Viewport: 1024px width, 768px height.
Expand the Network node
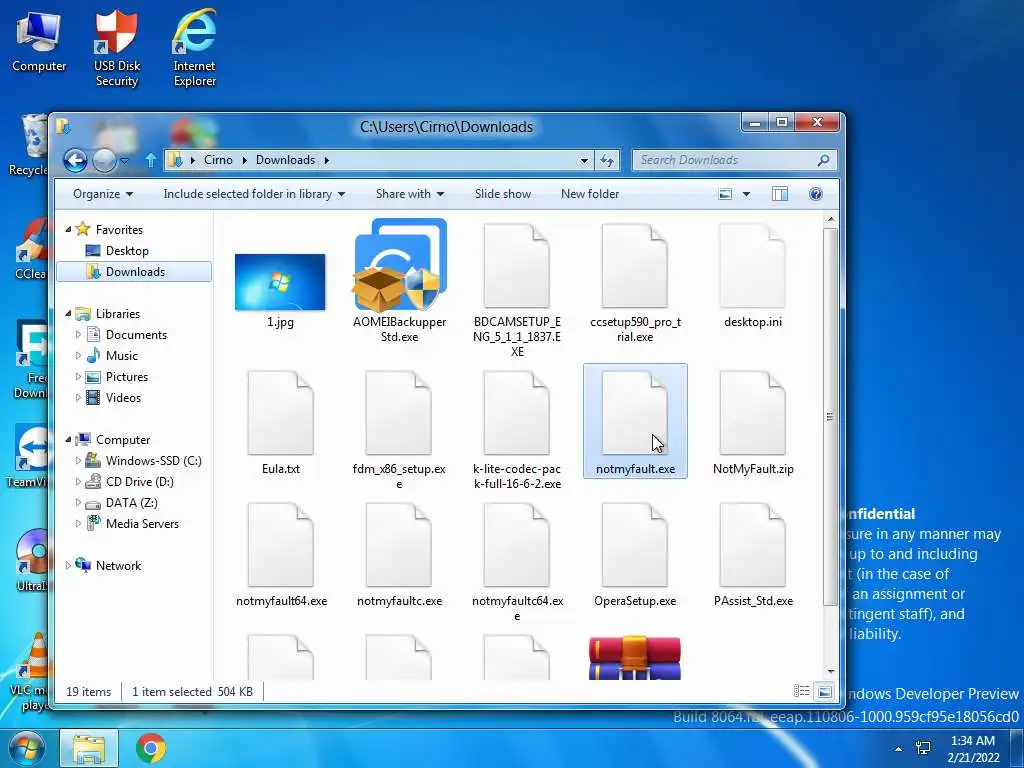[x=68, y=566]
